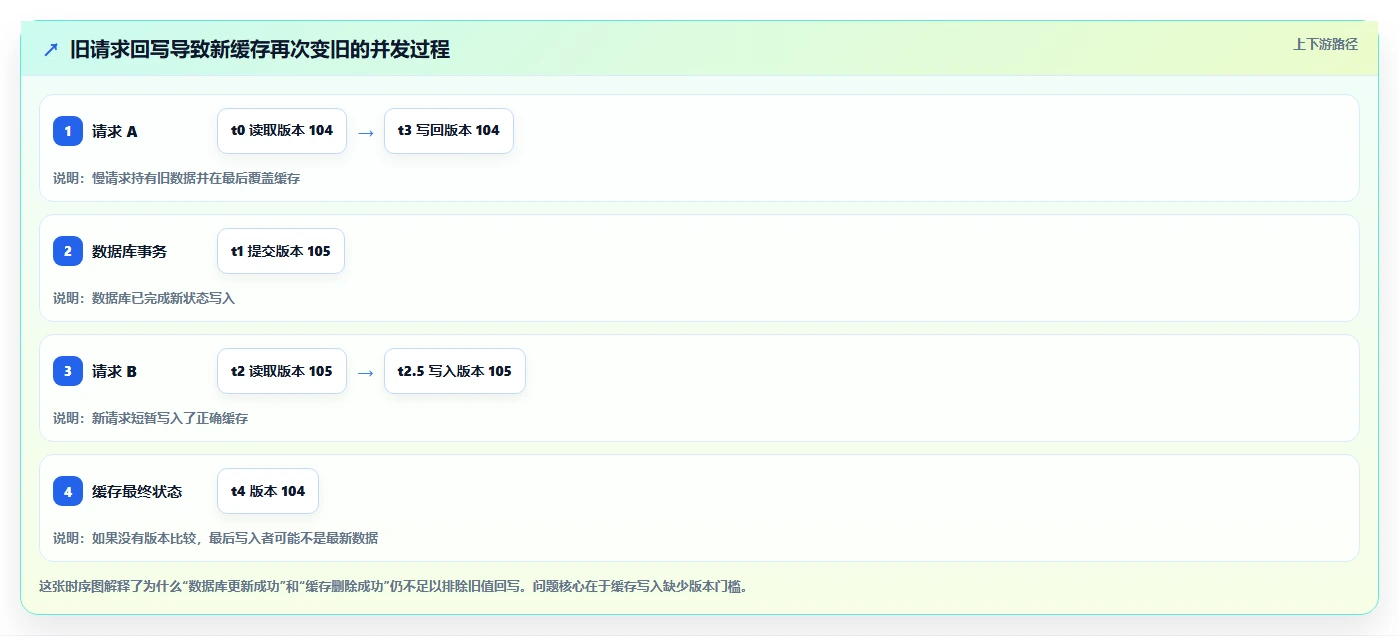Click the t2 读取版本 105 chip
This screenshot has width=1399, height=636.
[x=282, y=371]
